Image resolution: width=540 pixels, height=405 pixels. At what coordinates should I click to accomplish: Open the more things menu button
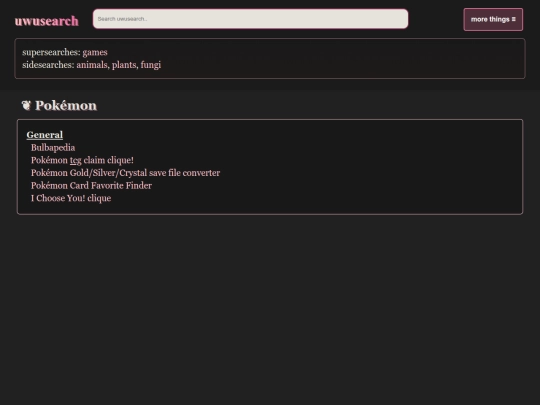493,20
